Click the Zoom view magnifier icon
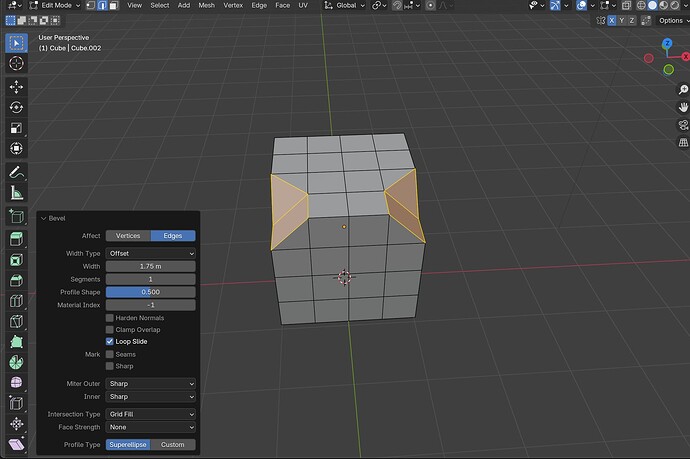The height and width of the screenshot is (459, 690). 683,90
